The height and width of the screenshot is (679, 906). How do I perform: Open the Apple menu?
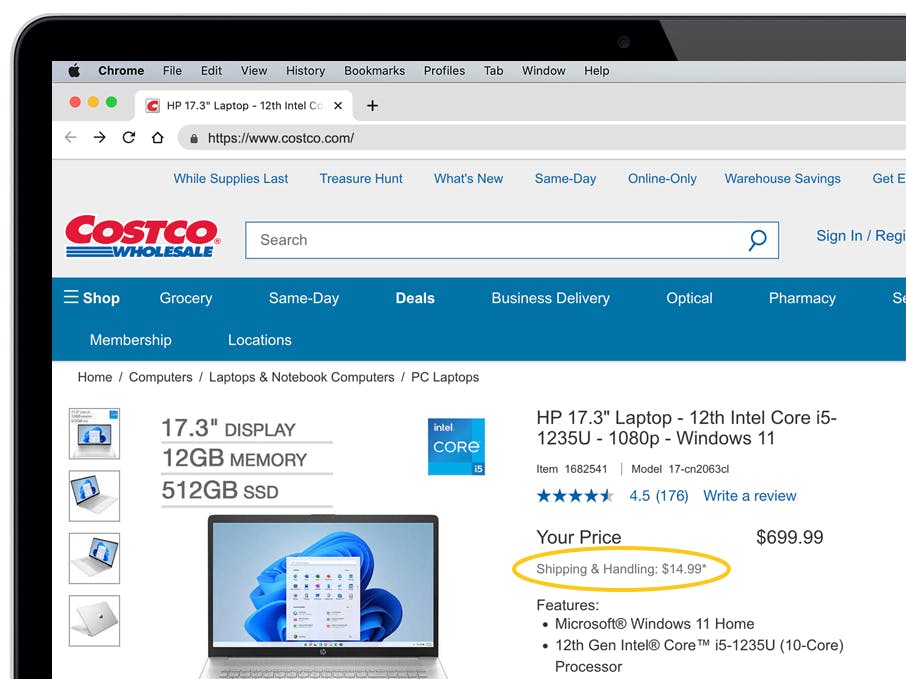point(74,70)
